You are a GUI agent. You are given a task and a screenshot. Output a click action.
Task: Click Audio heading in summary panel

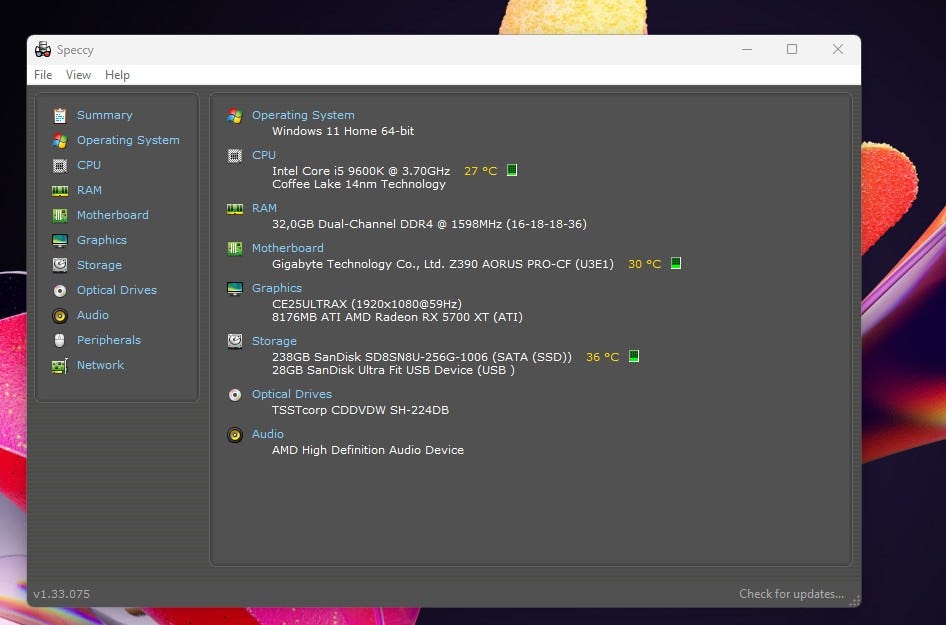point(268,434)
